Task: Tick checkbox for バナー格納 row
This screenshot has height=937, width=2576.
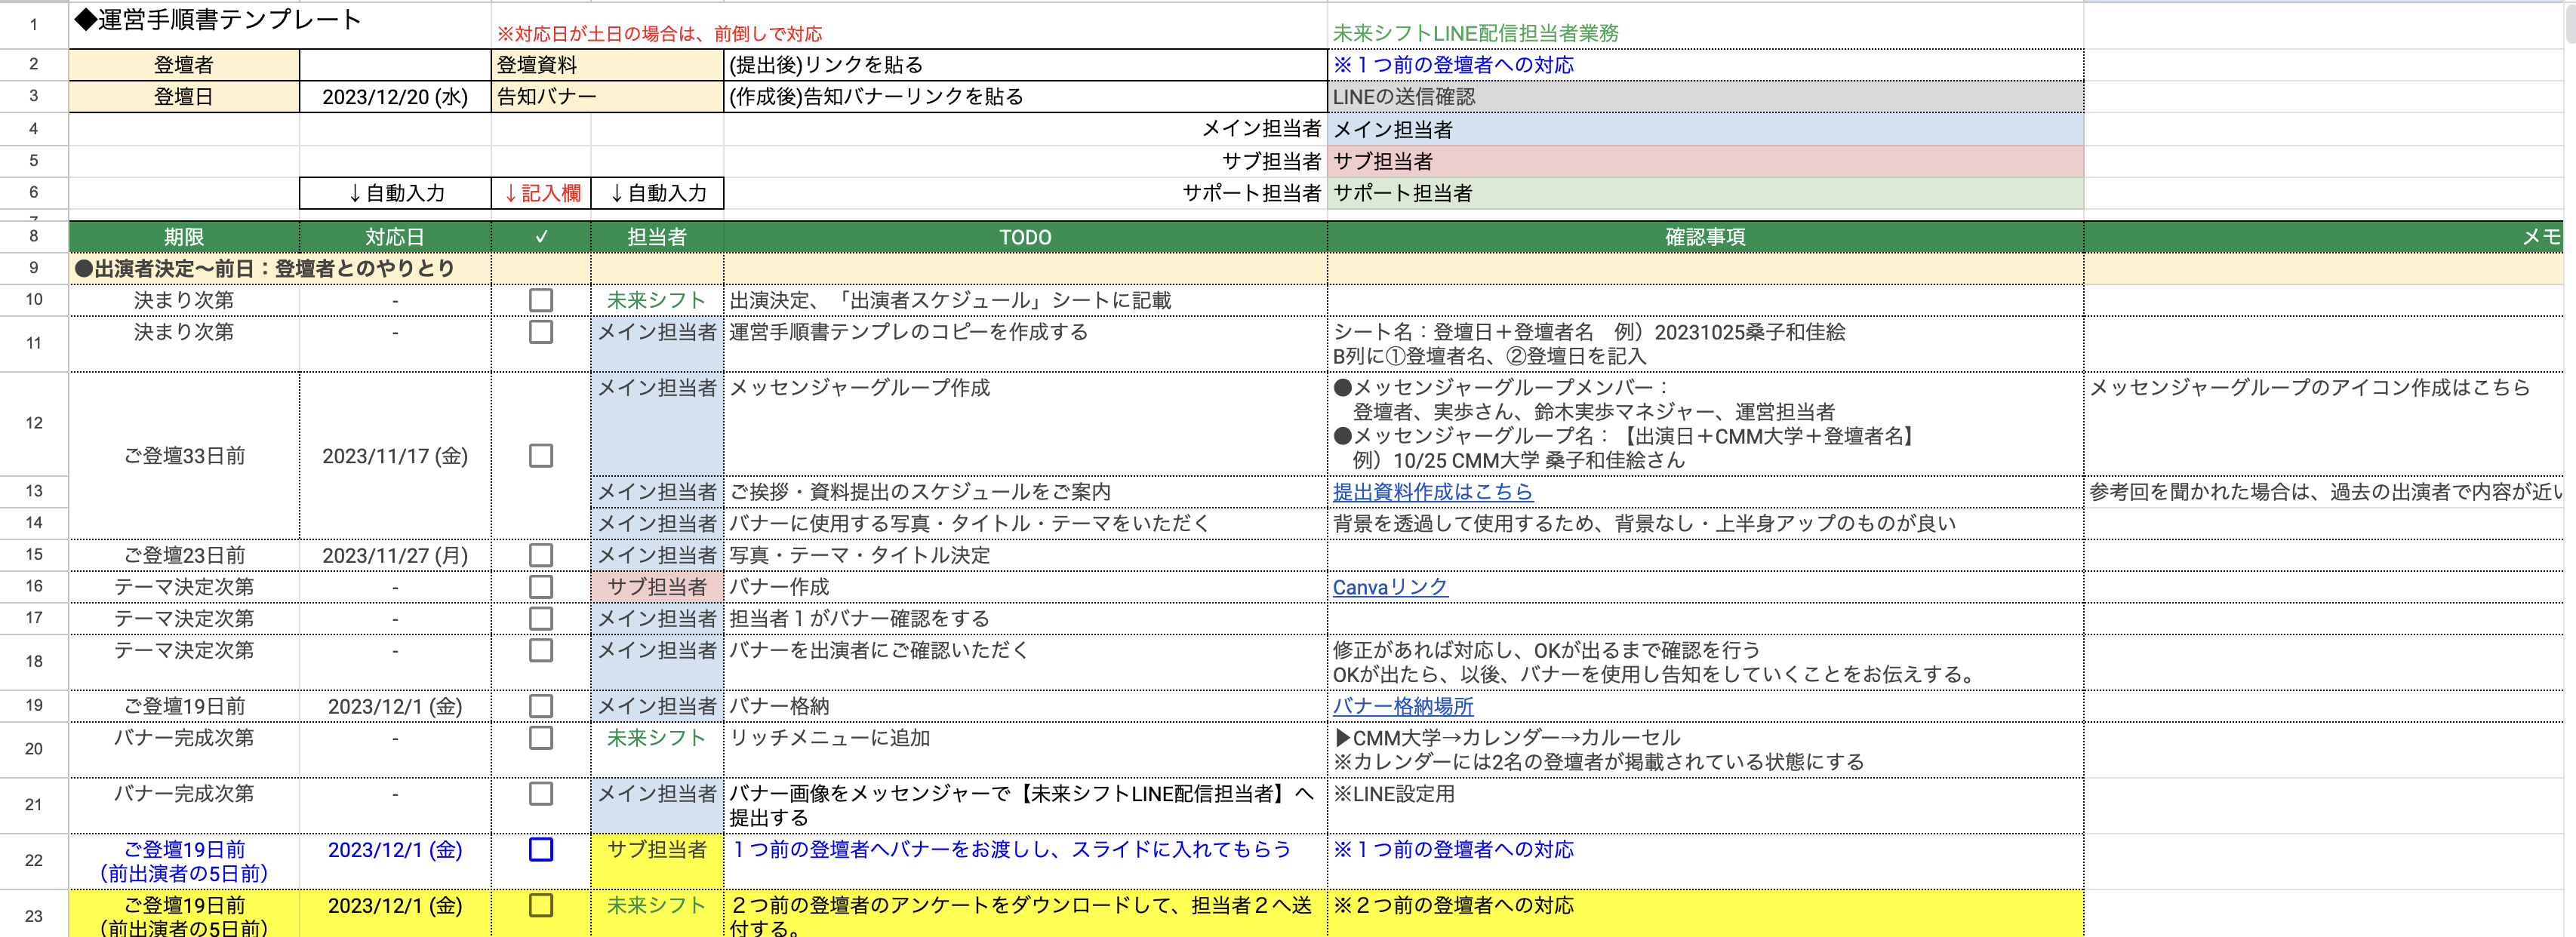Action: 540,706
